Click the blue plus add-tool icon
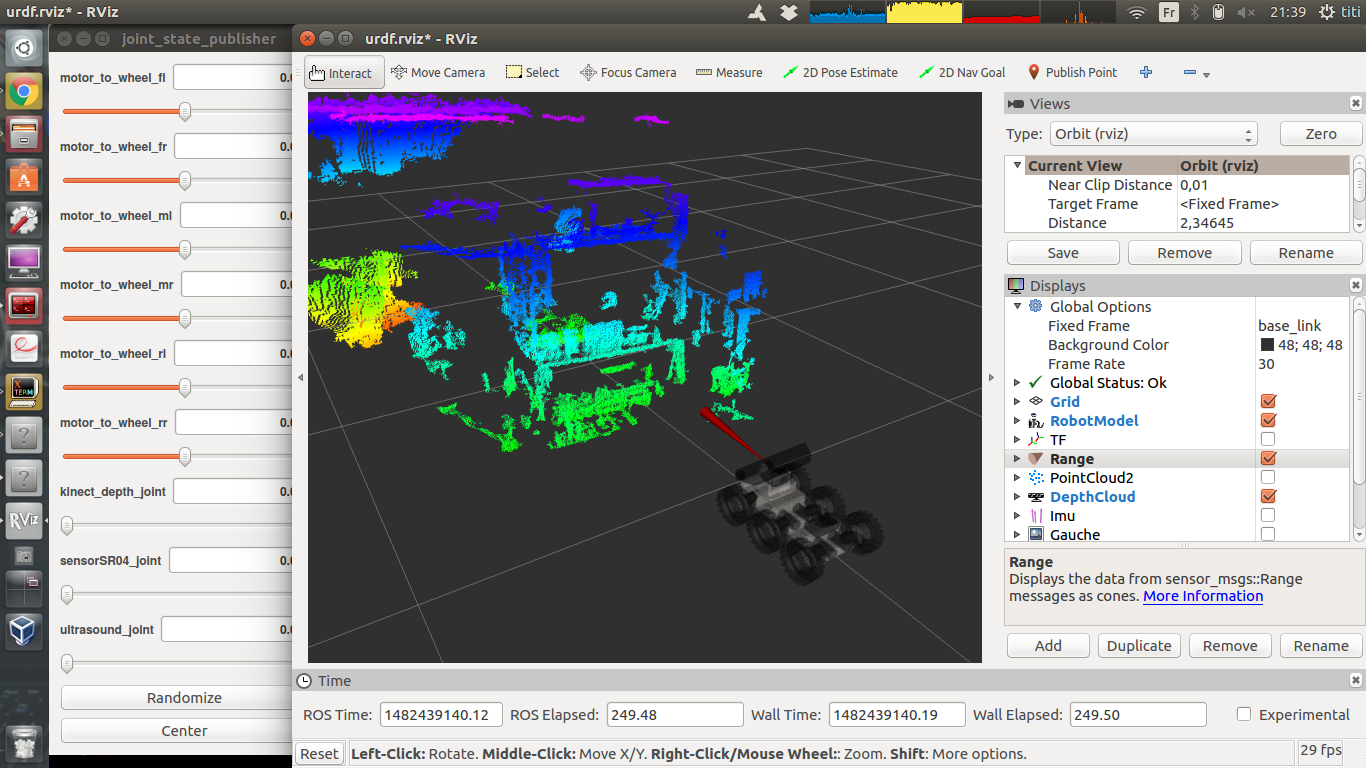The width and height of the screenshot is (1366, 768). click(1146, 73)
